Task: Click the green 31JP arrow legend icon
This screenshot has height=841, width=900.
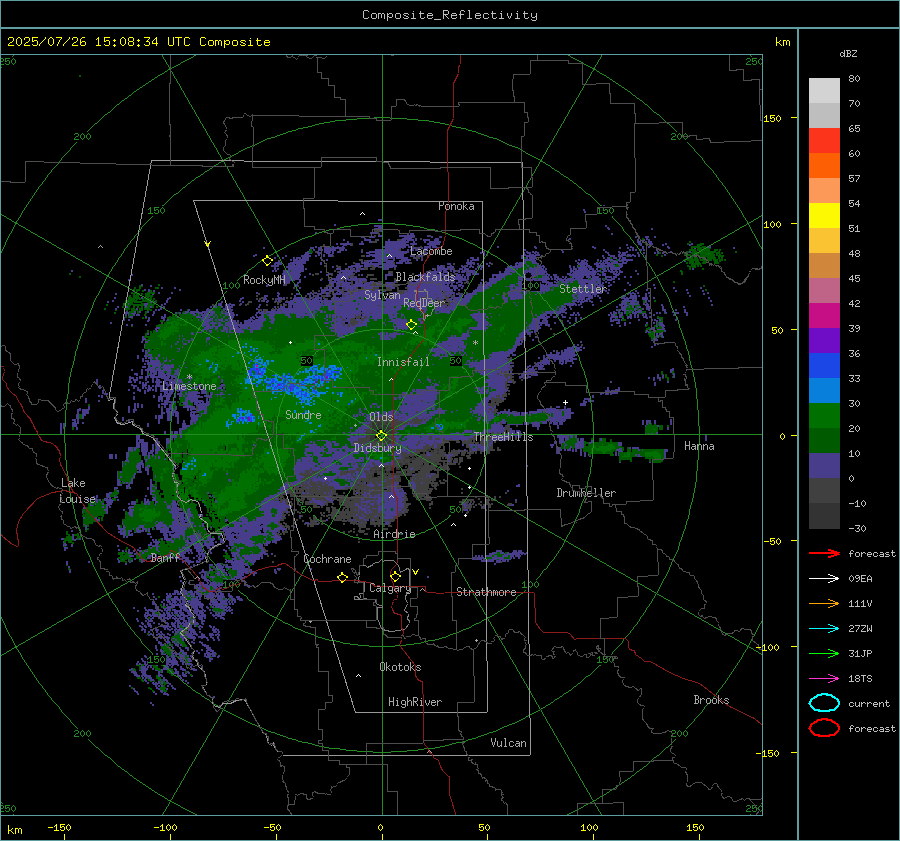Action: tap(824, 653)
